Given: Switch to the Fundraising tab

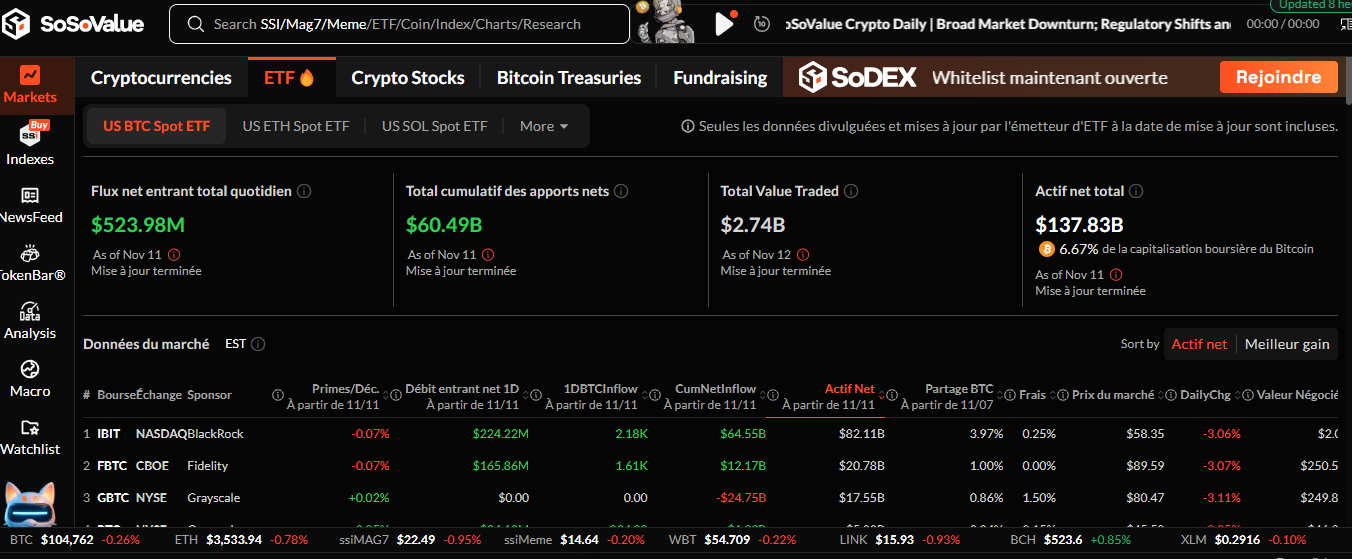Looking at the screenshot, I should click(x=720, y=78).
